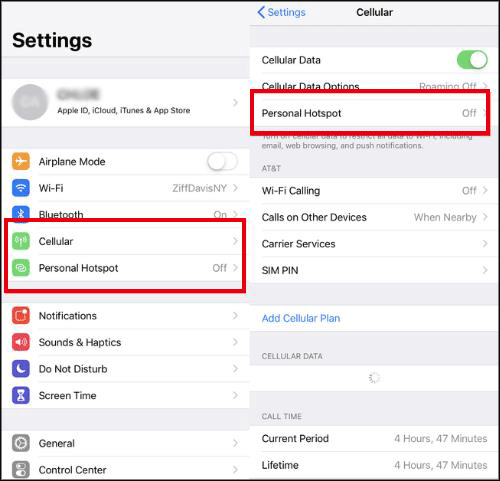
Task: Open the Apple ID profile avatar
Action: click(30, 102)
